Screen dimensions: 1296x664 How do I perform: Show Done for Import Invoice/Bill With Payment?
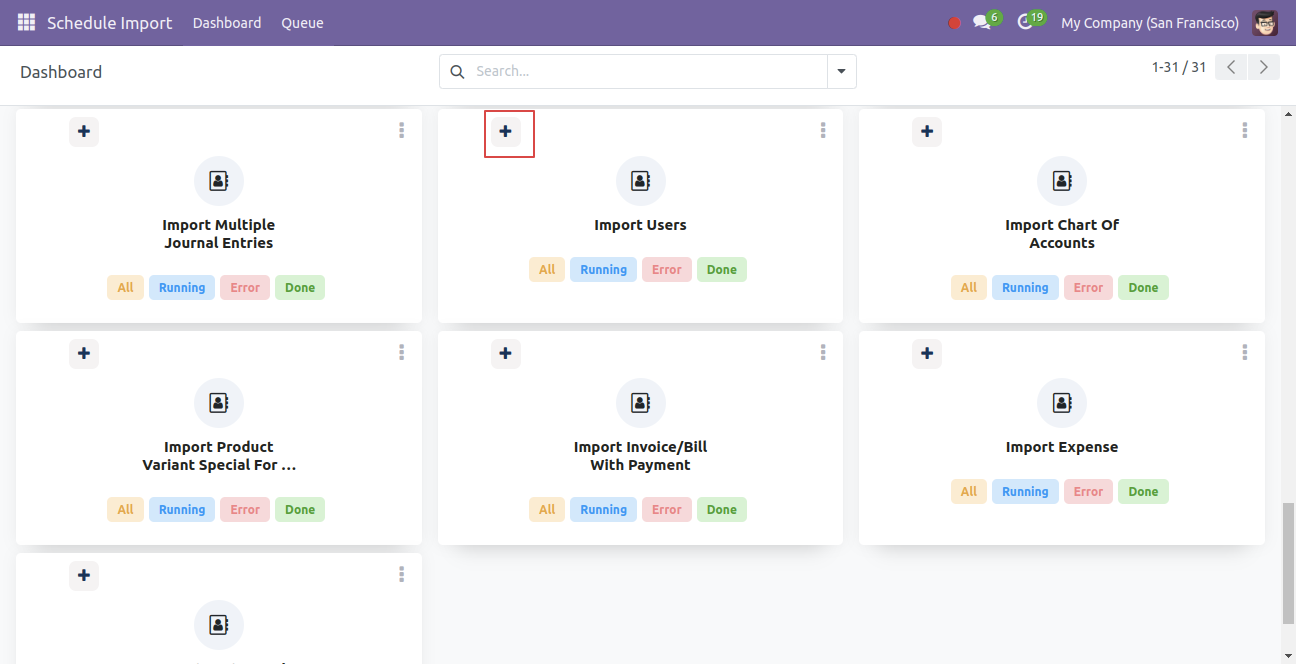point(722,510)
